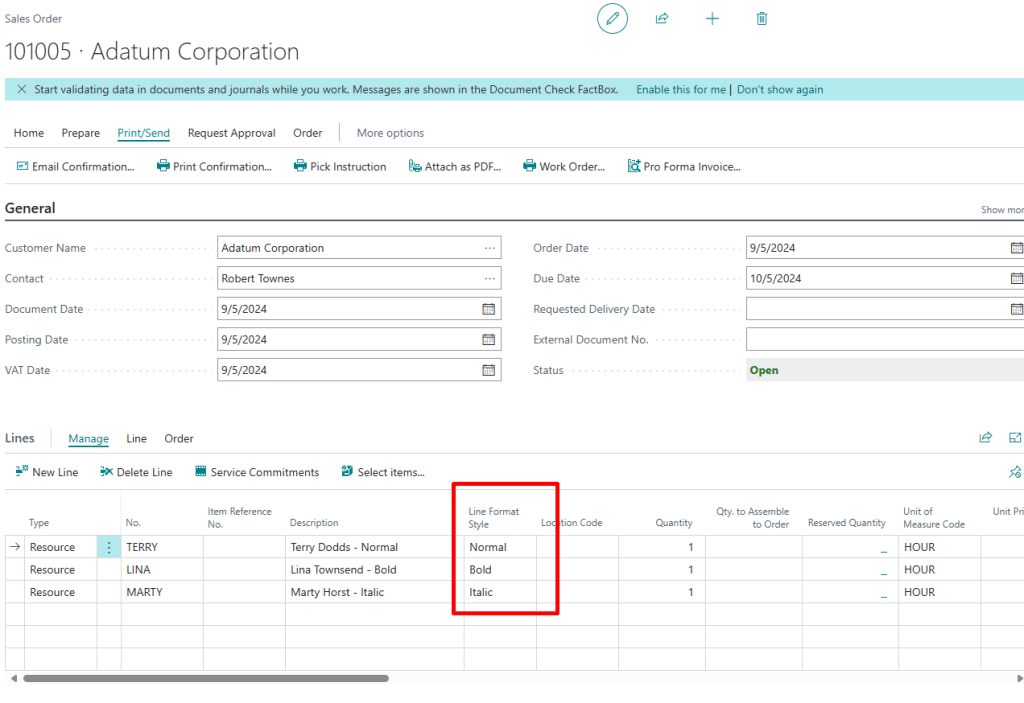Expand More options in the action bar
Image resolution: width=1024 pixels, height=703 pixels.
(x=390, y=133)
